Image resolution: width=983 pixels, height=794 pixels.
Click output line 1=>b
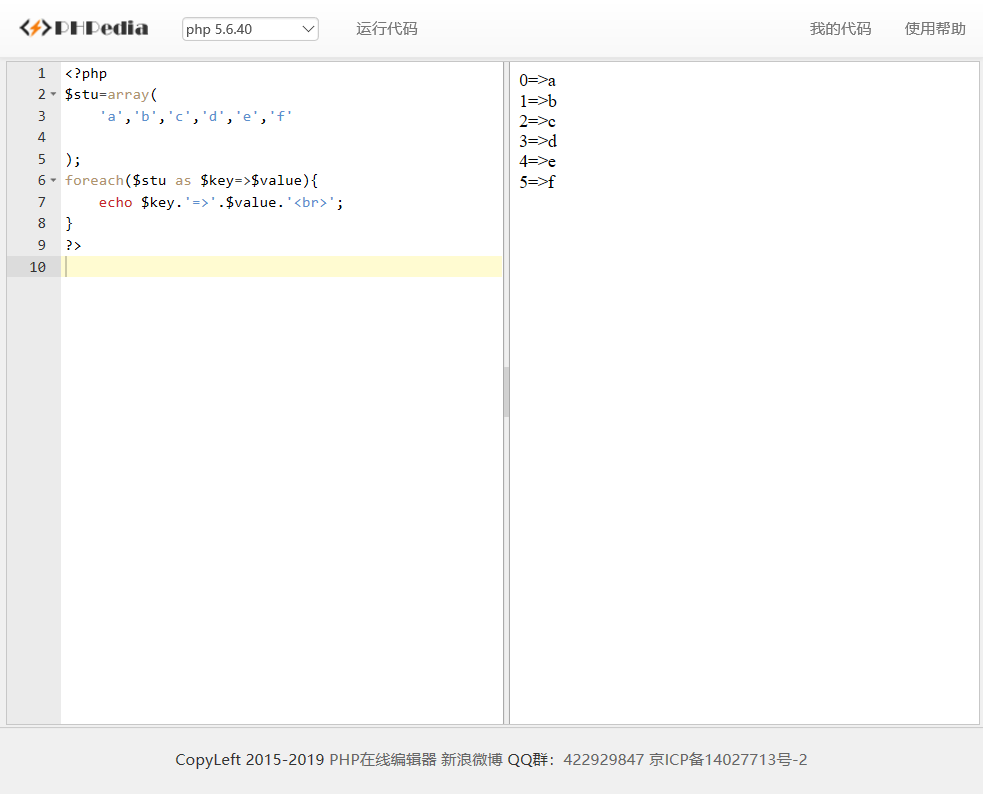538,101
